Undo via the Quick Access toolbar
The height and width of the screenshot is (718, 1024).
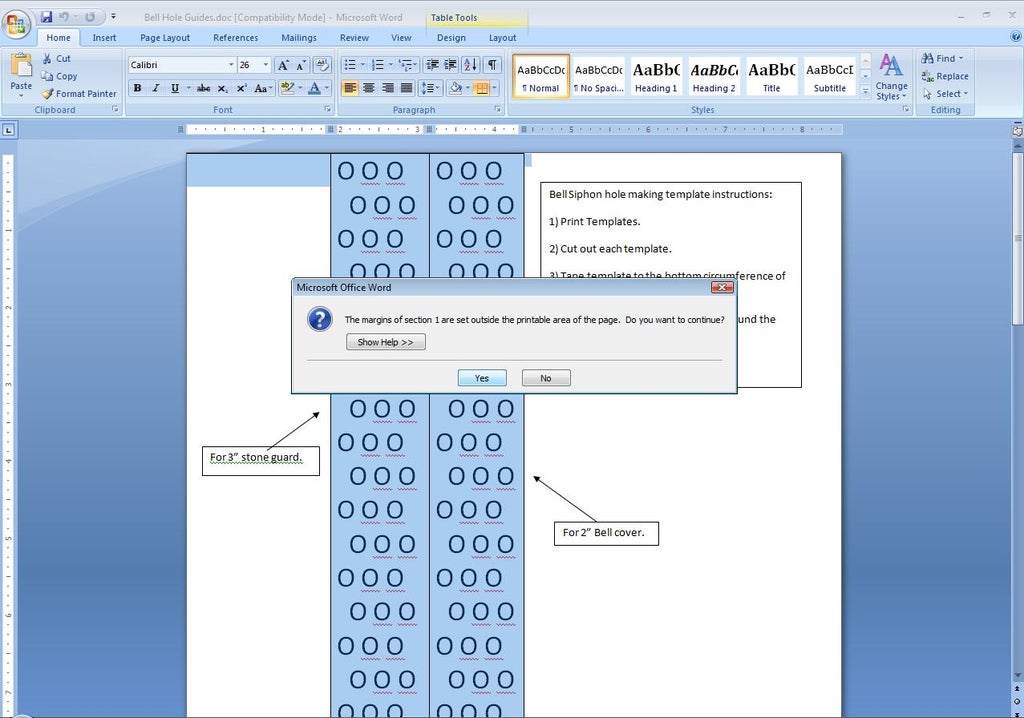64,17
